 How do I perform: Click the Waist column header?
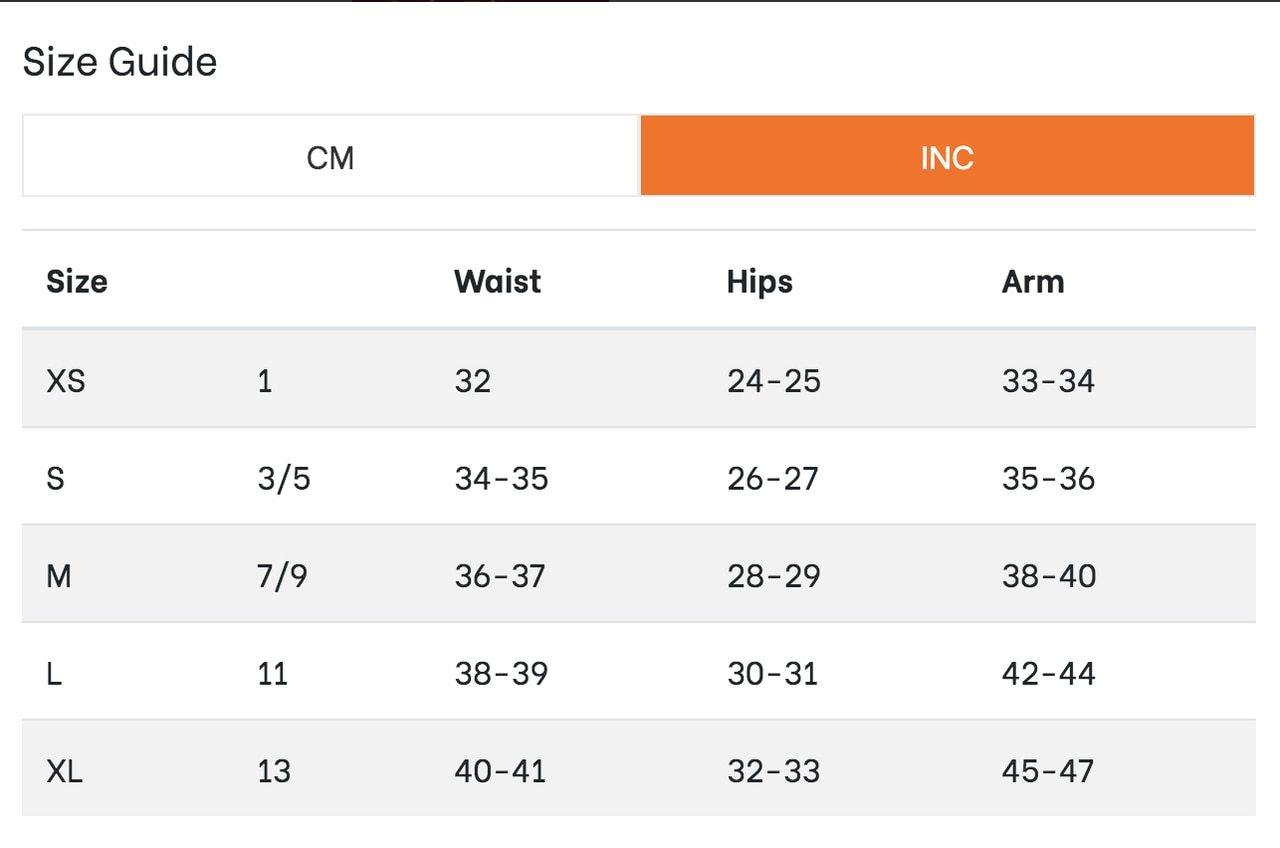(x=497, y=281)
